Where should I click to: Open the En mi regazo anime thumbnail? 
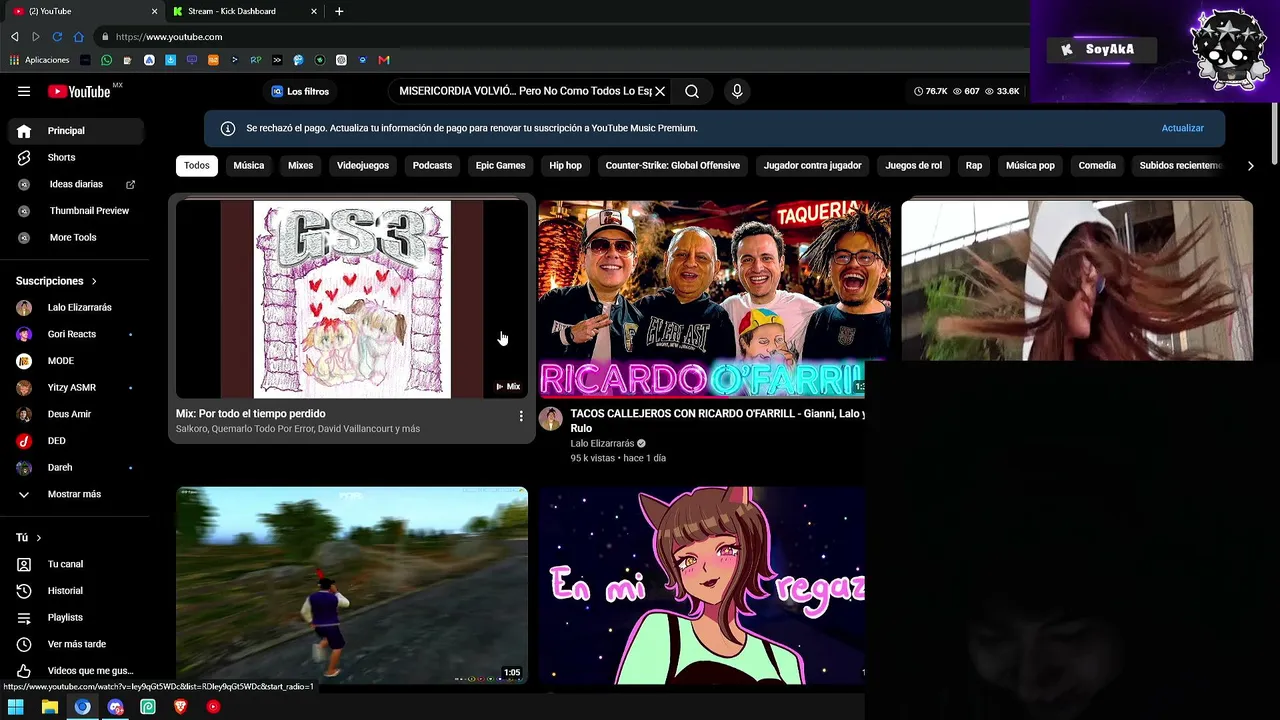click(x=701, y=585)
